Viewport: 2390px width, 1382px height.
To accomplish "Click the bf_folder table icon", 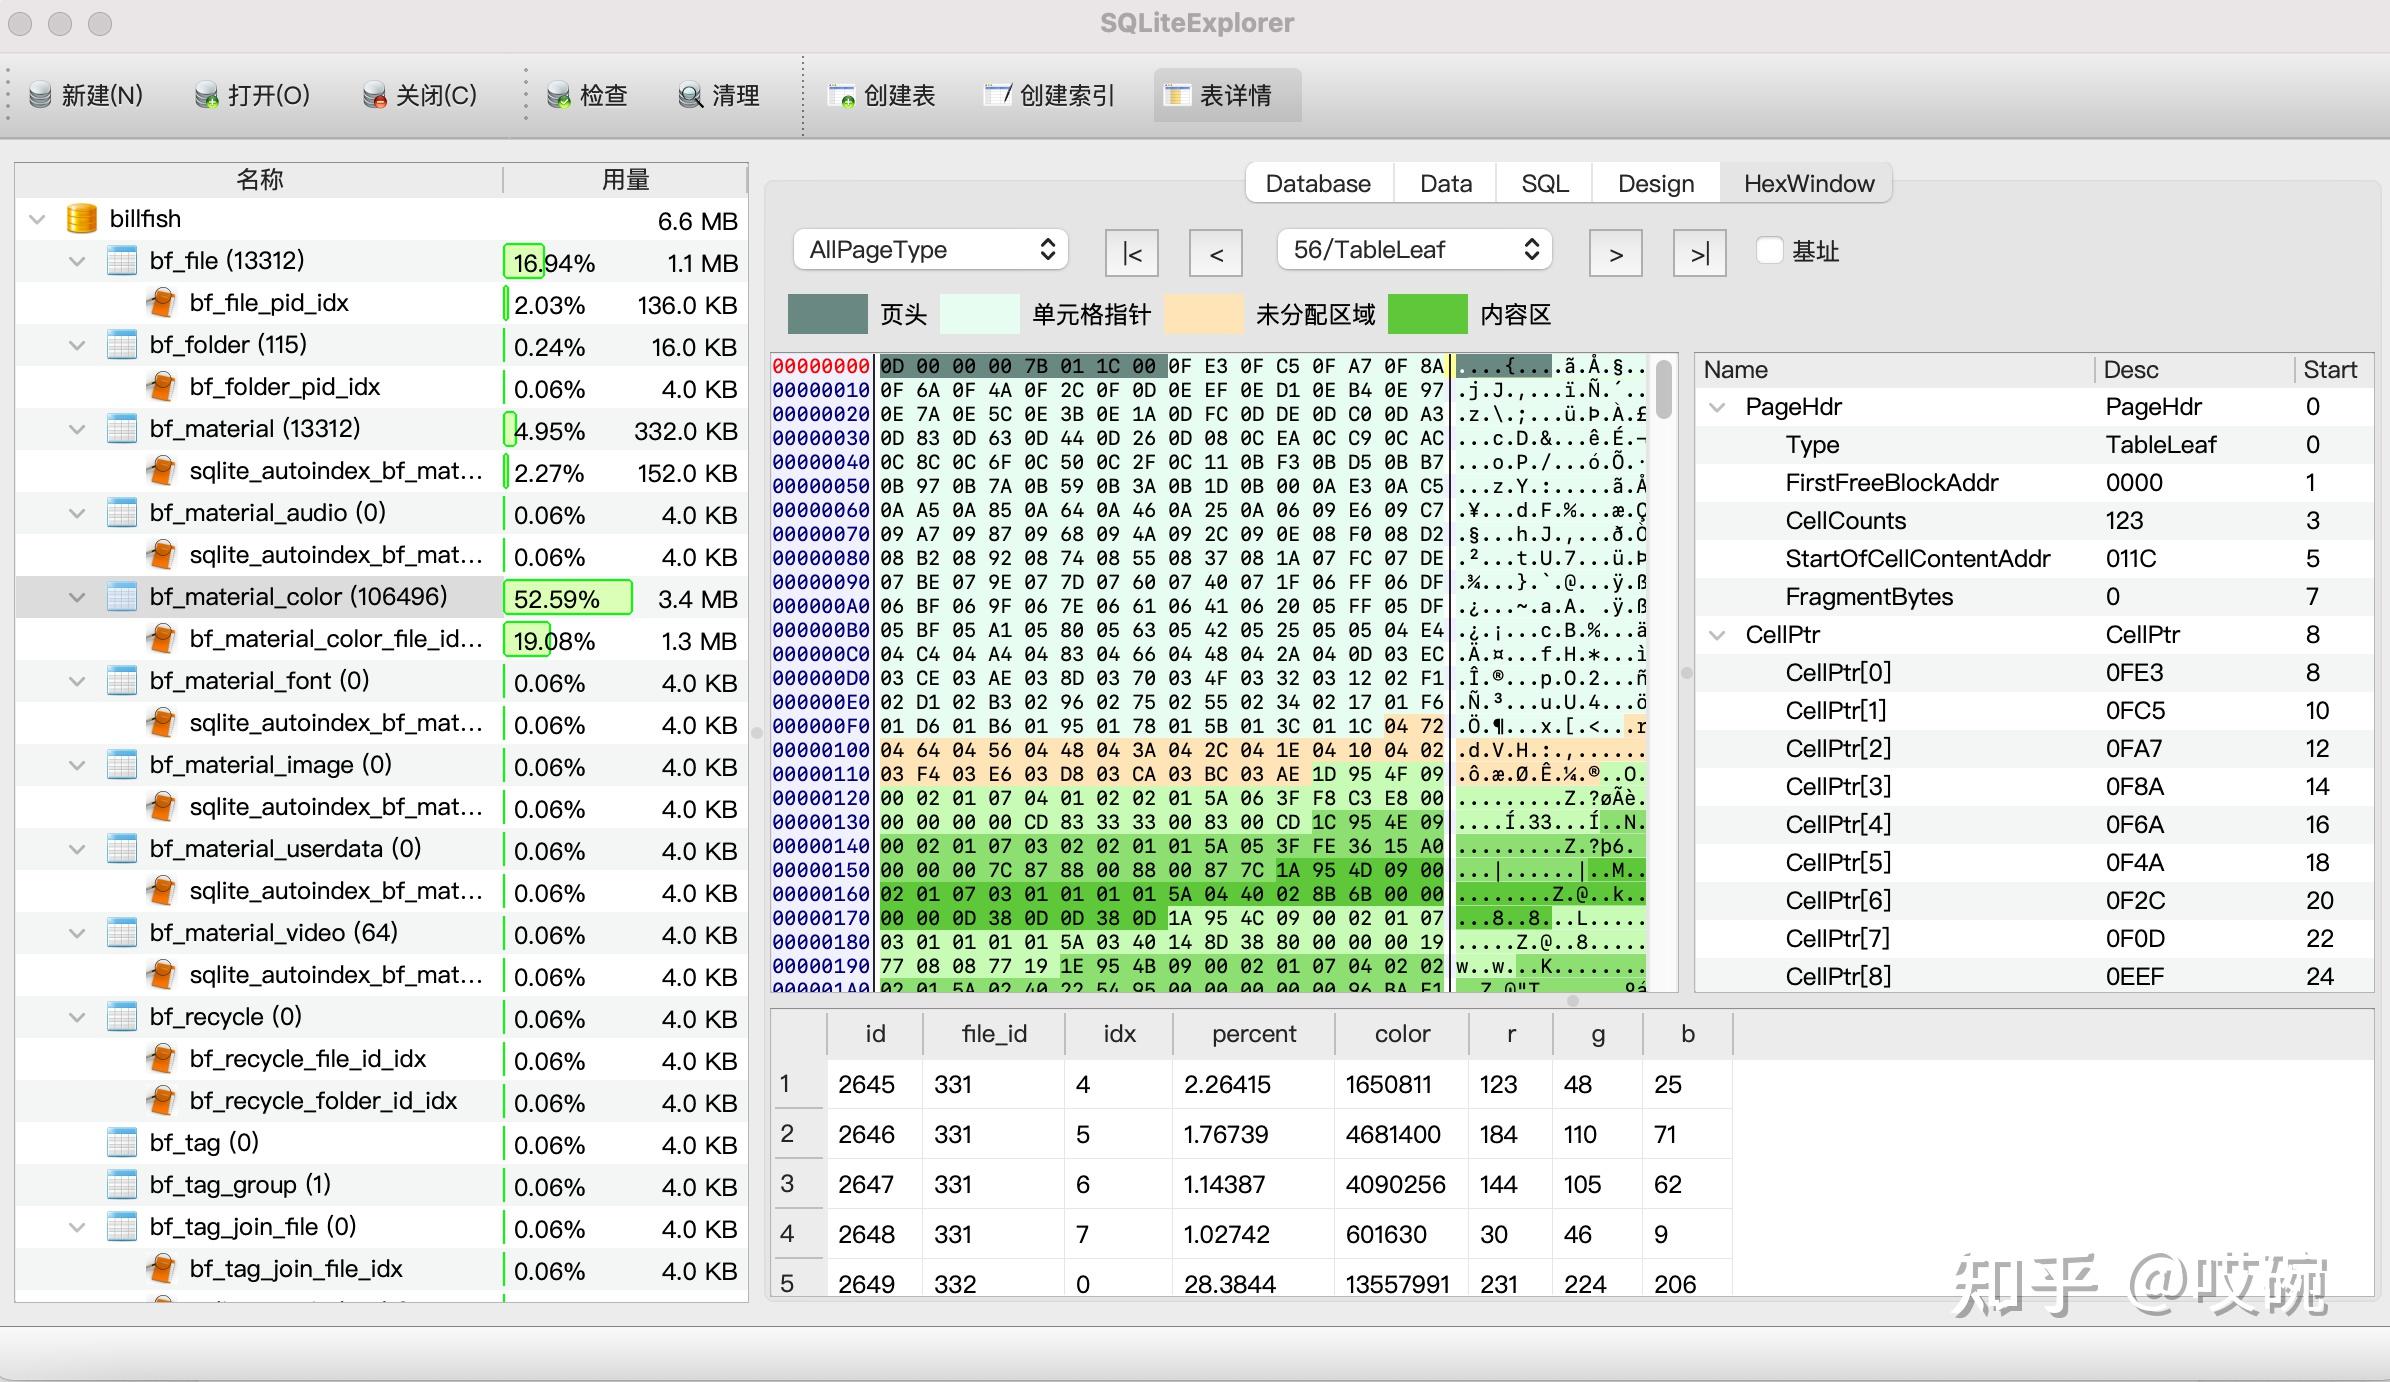I will click(122, 345).
